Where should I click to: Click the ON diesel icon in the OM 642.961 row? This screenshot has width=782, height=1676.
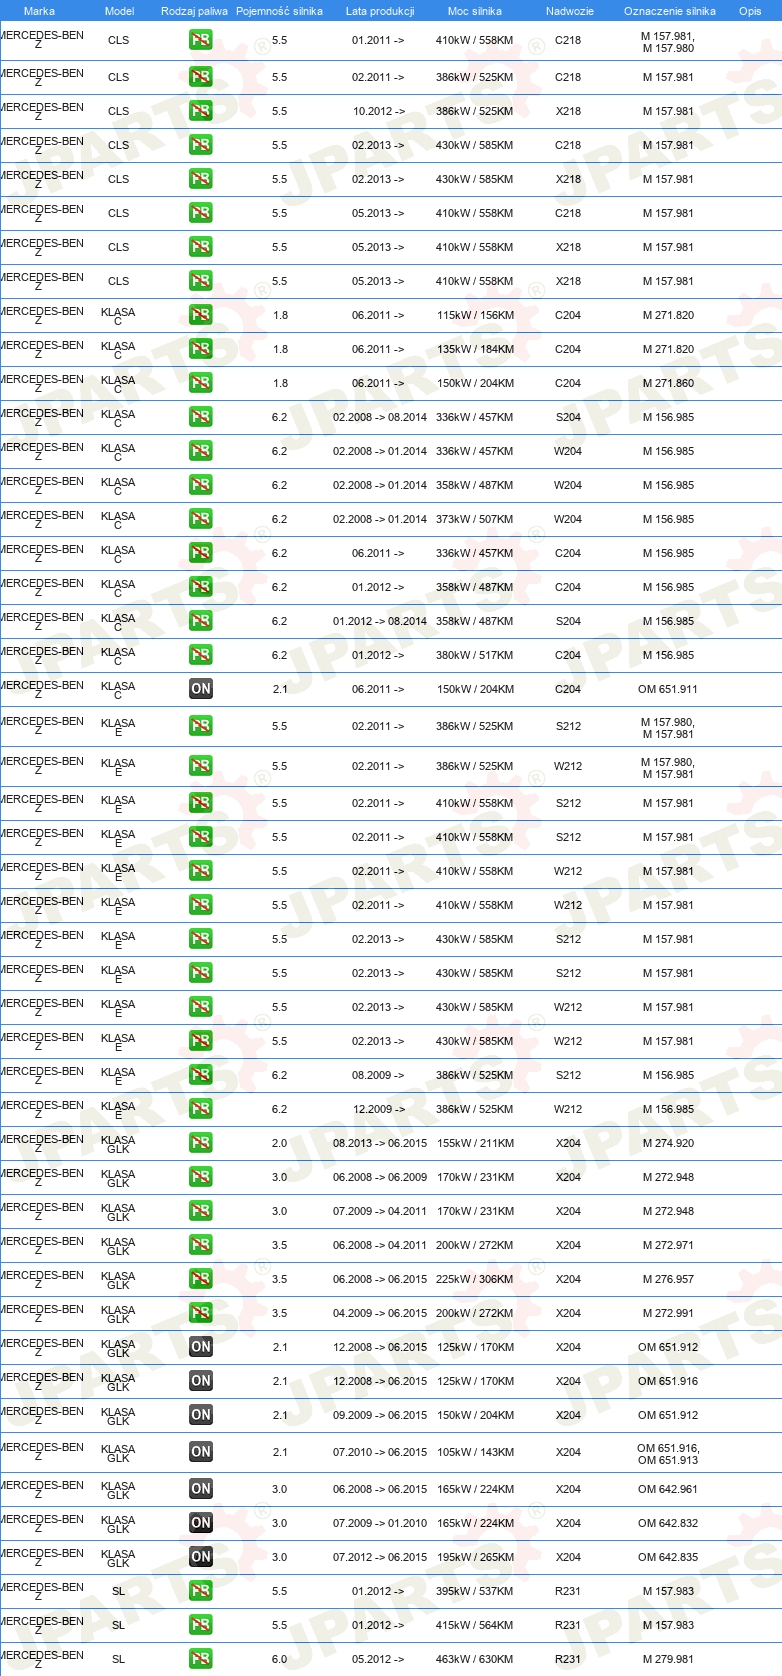click(201, 1489)
